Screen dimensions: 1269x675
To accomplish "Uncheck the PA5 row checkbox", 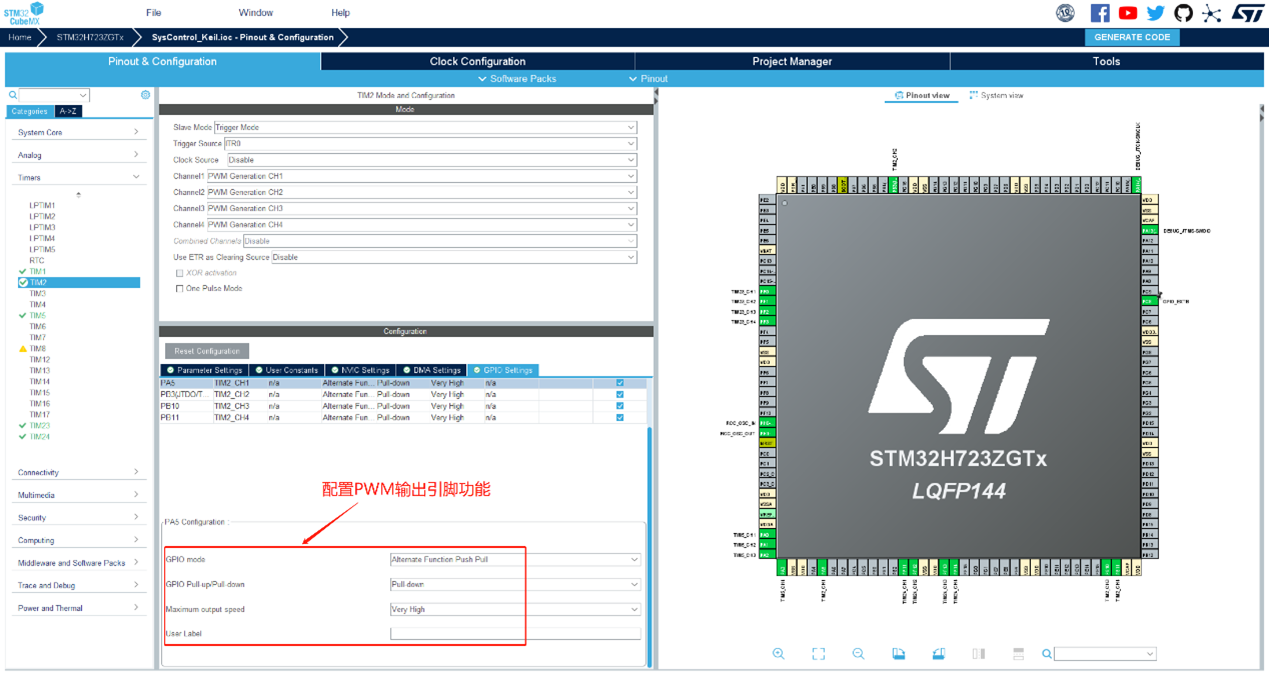I will tap(620, 383).
